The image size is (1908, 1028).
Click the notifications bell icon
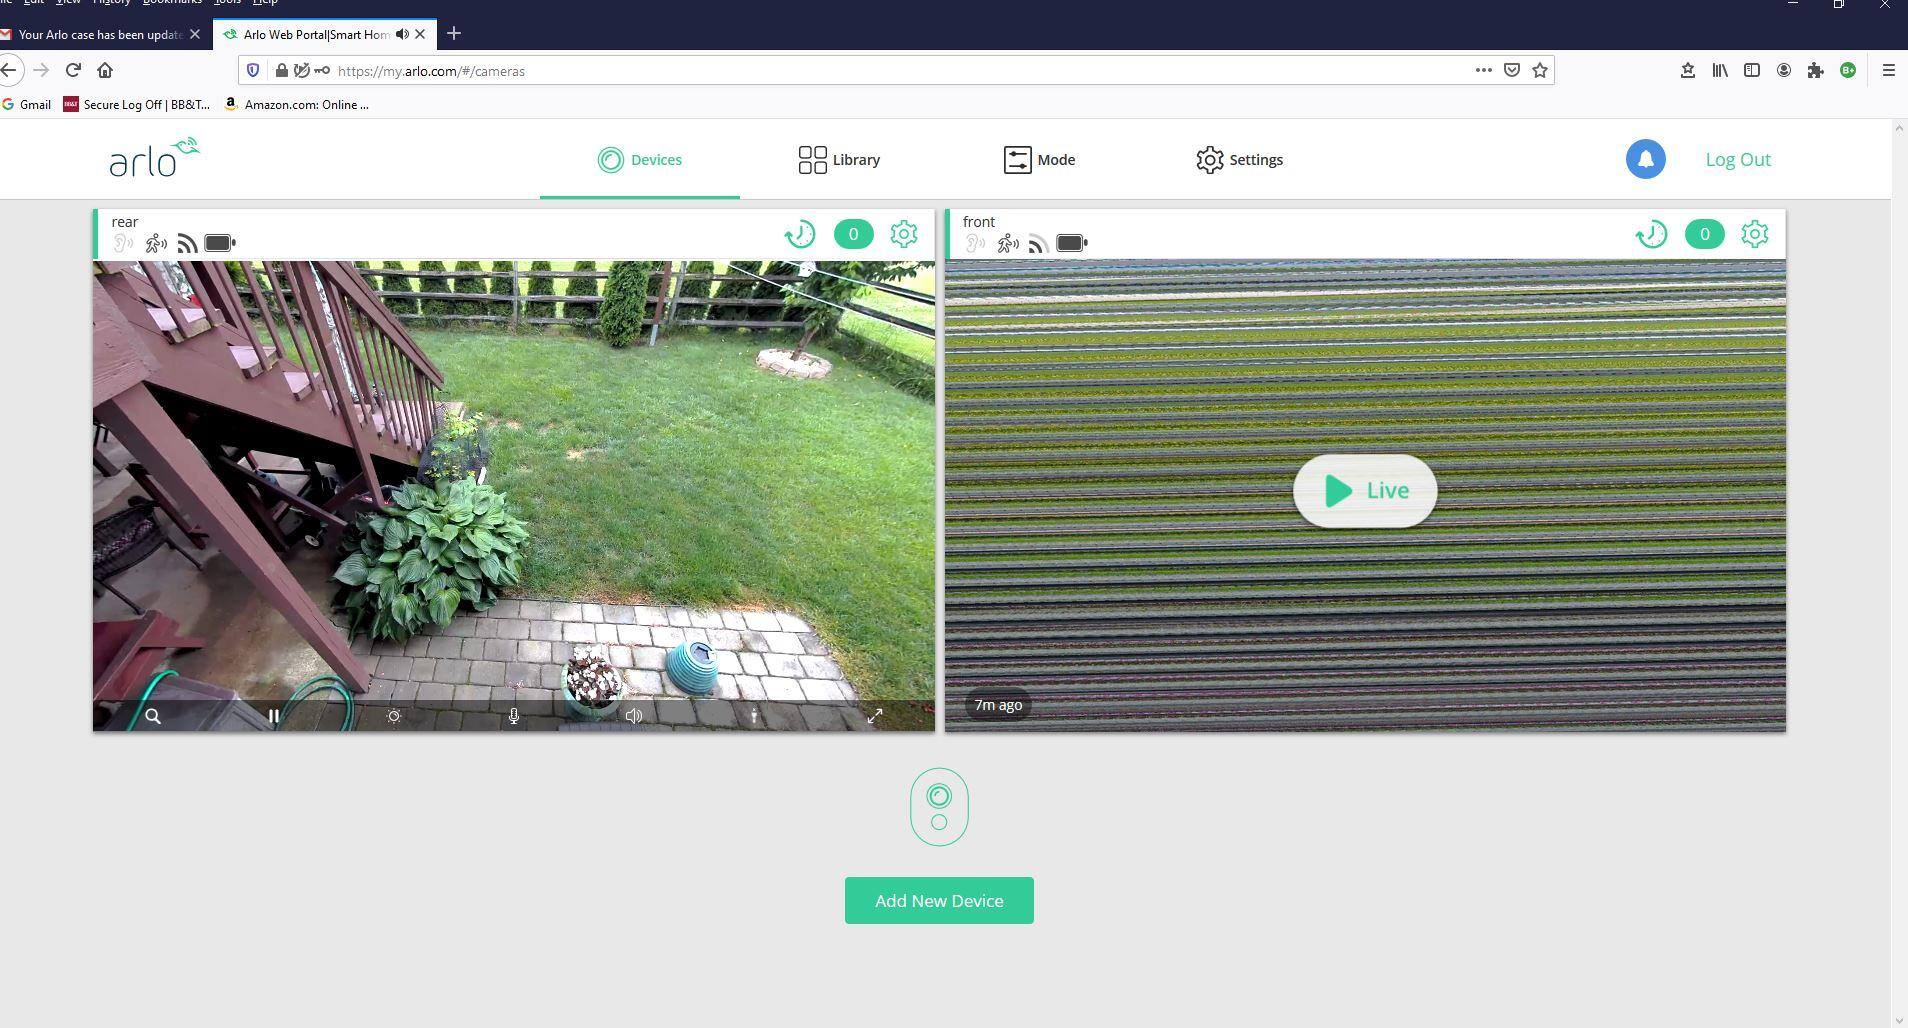pyautogui.click(x=1645, y=159)
